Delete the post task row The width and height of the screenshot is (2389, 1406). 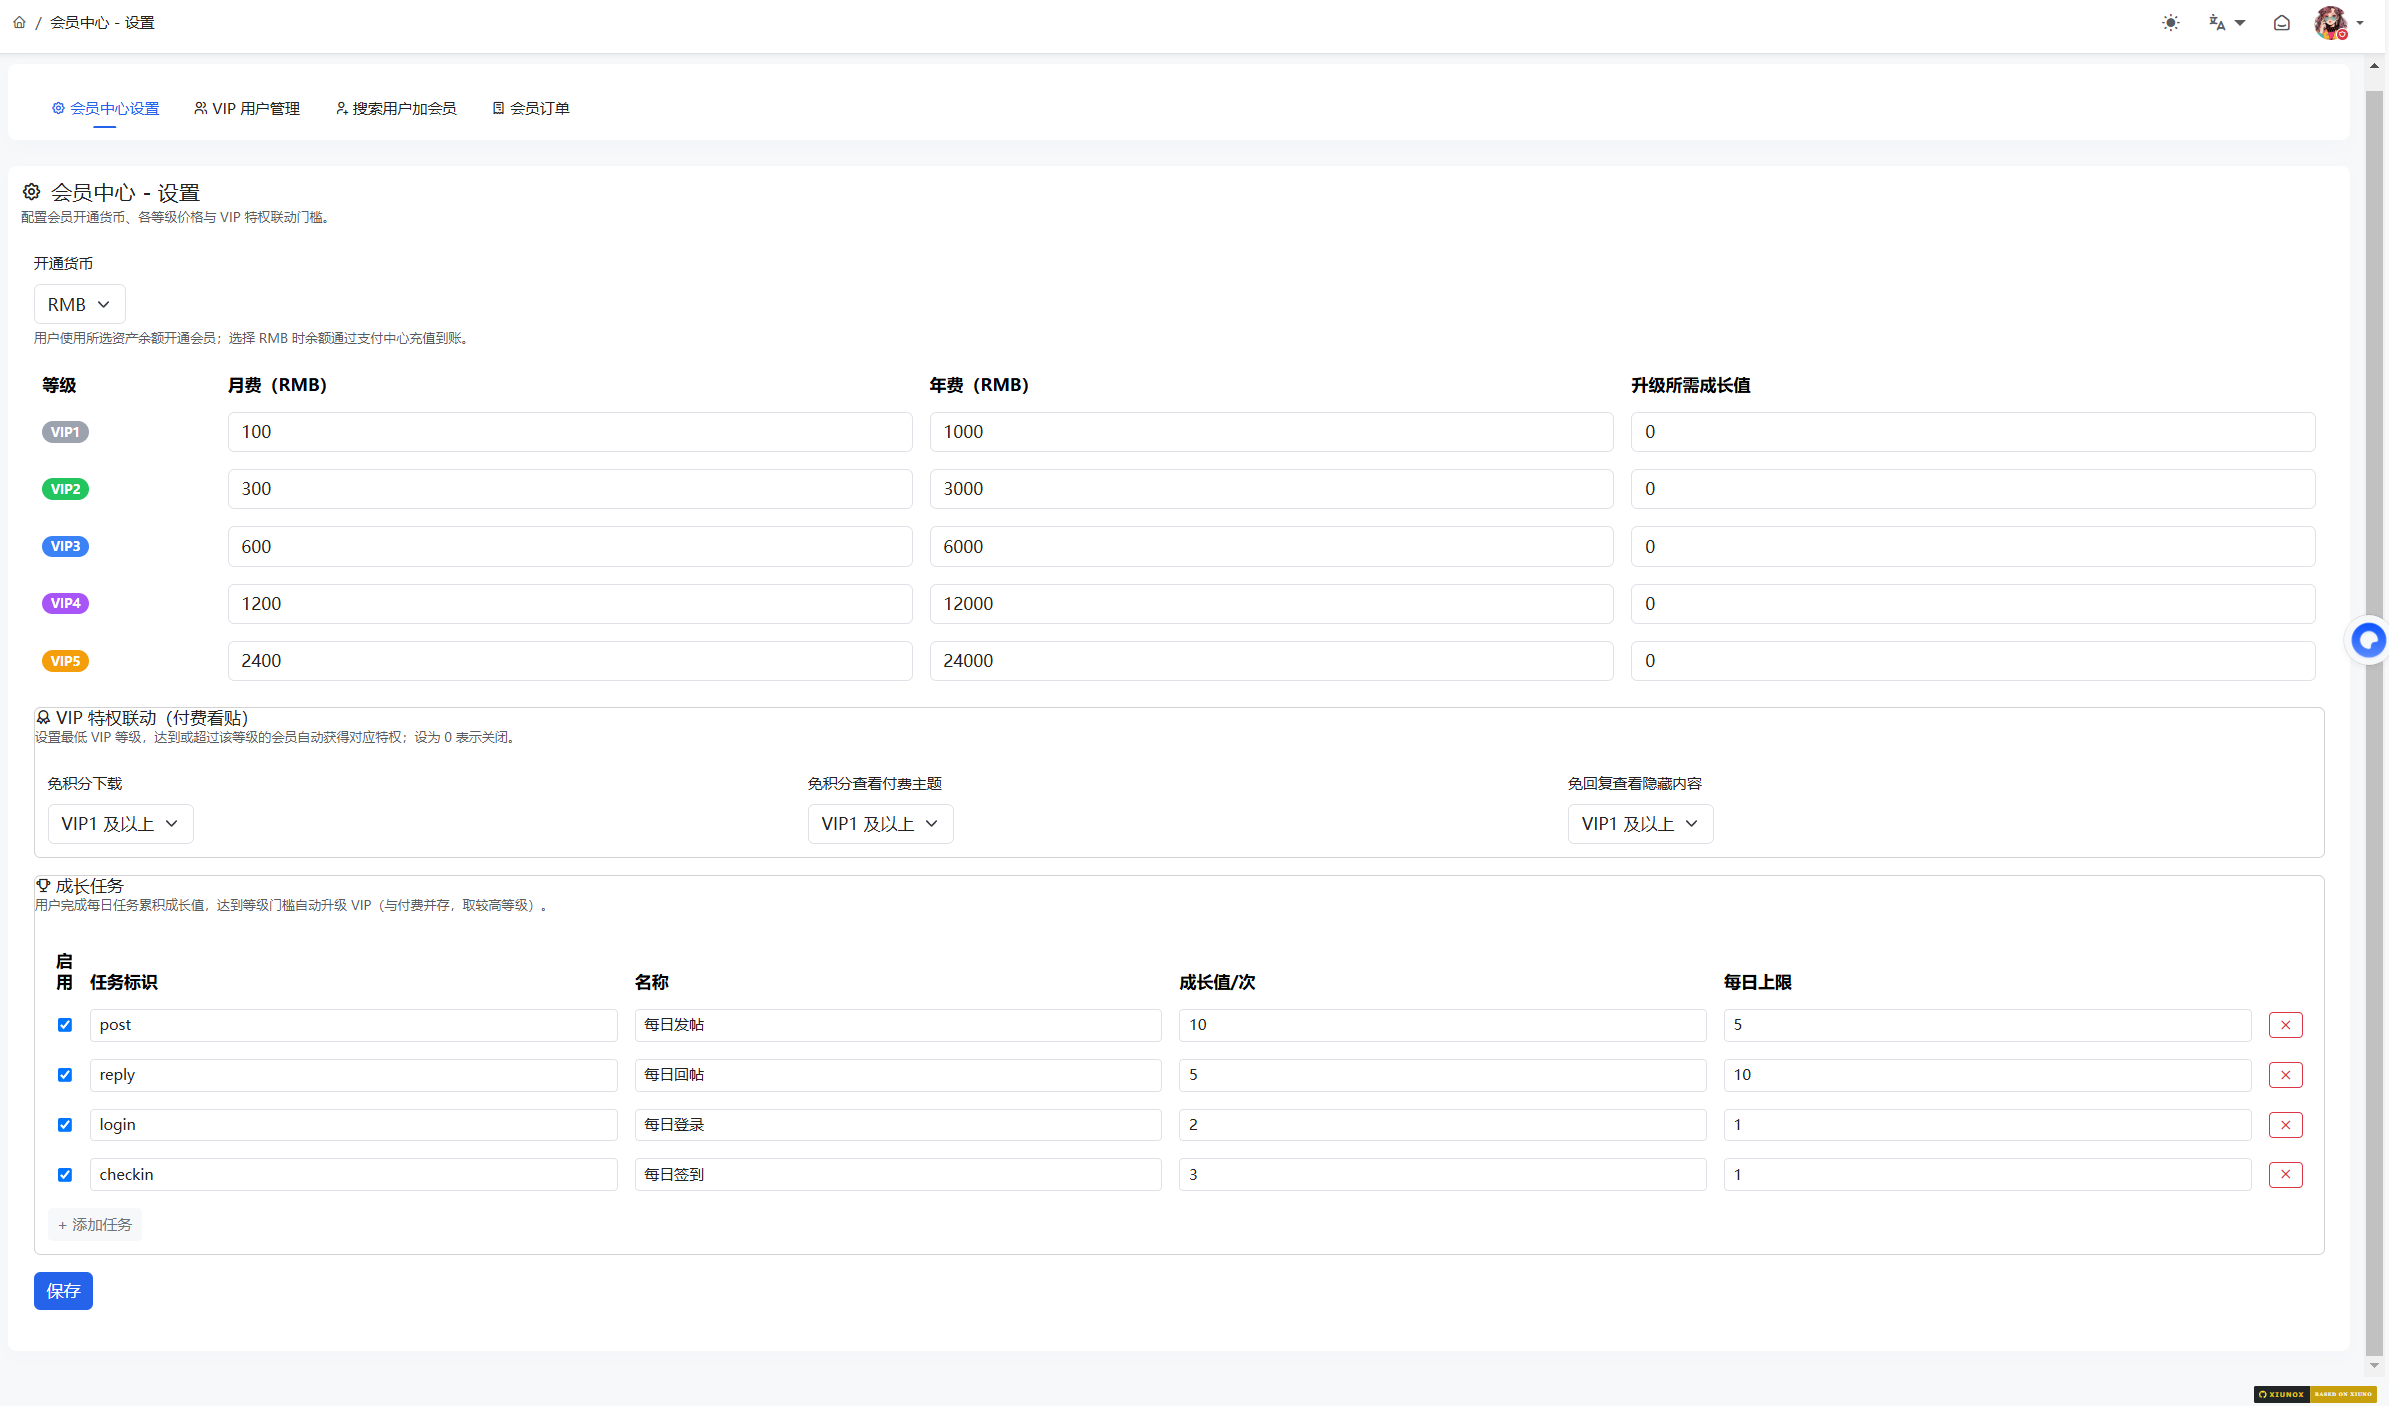pyautogui.click(x=2285, y=1025)
